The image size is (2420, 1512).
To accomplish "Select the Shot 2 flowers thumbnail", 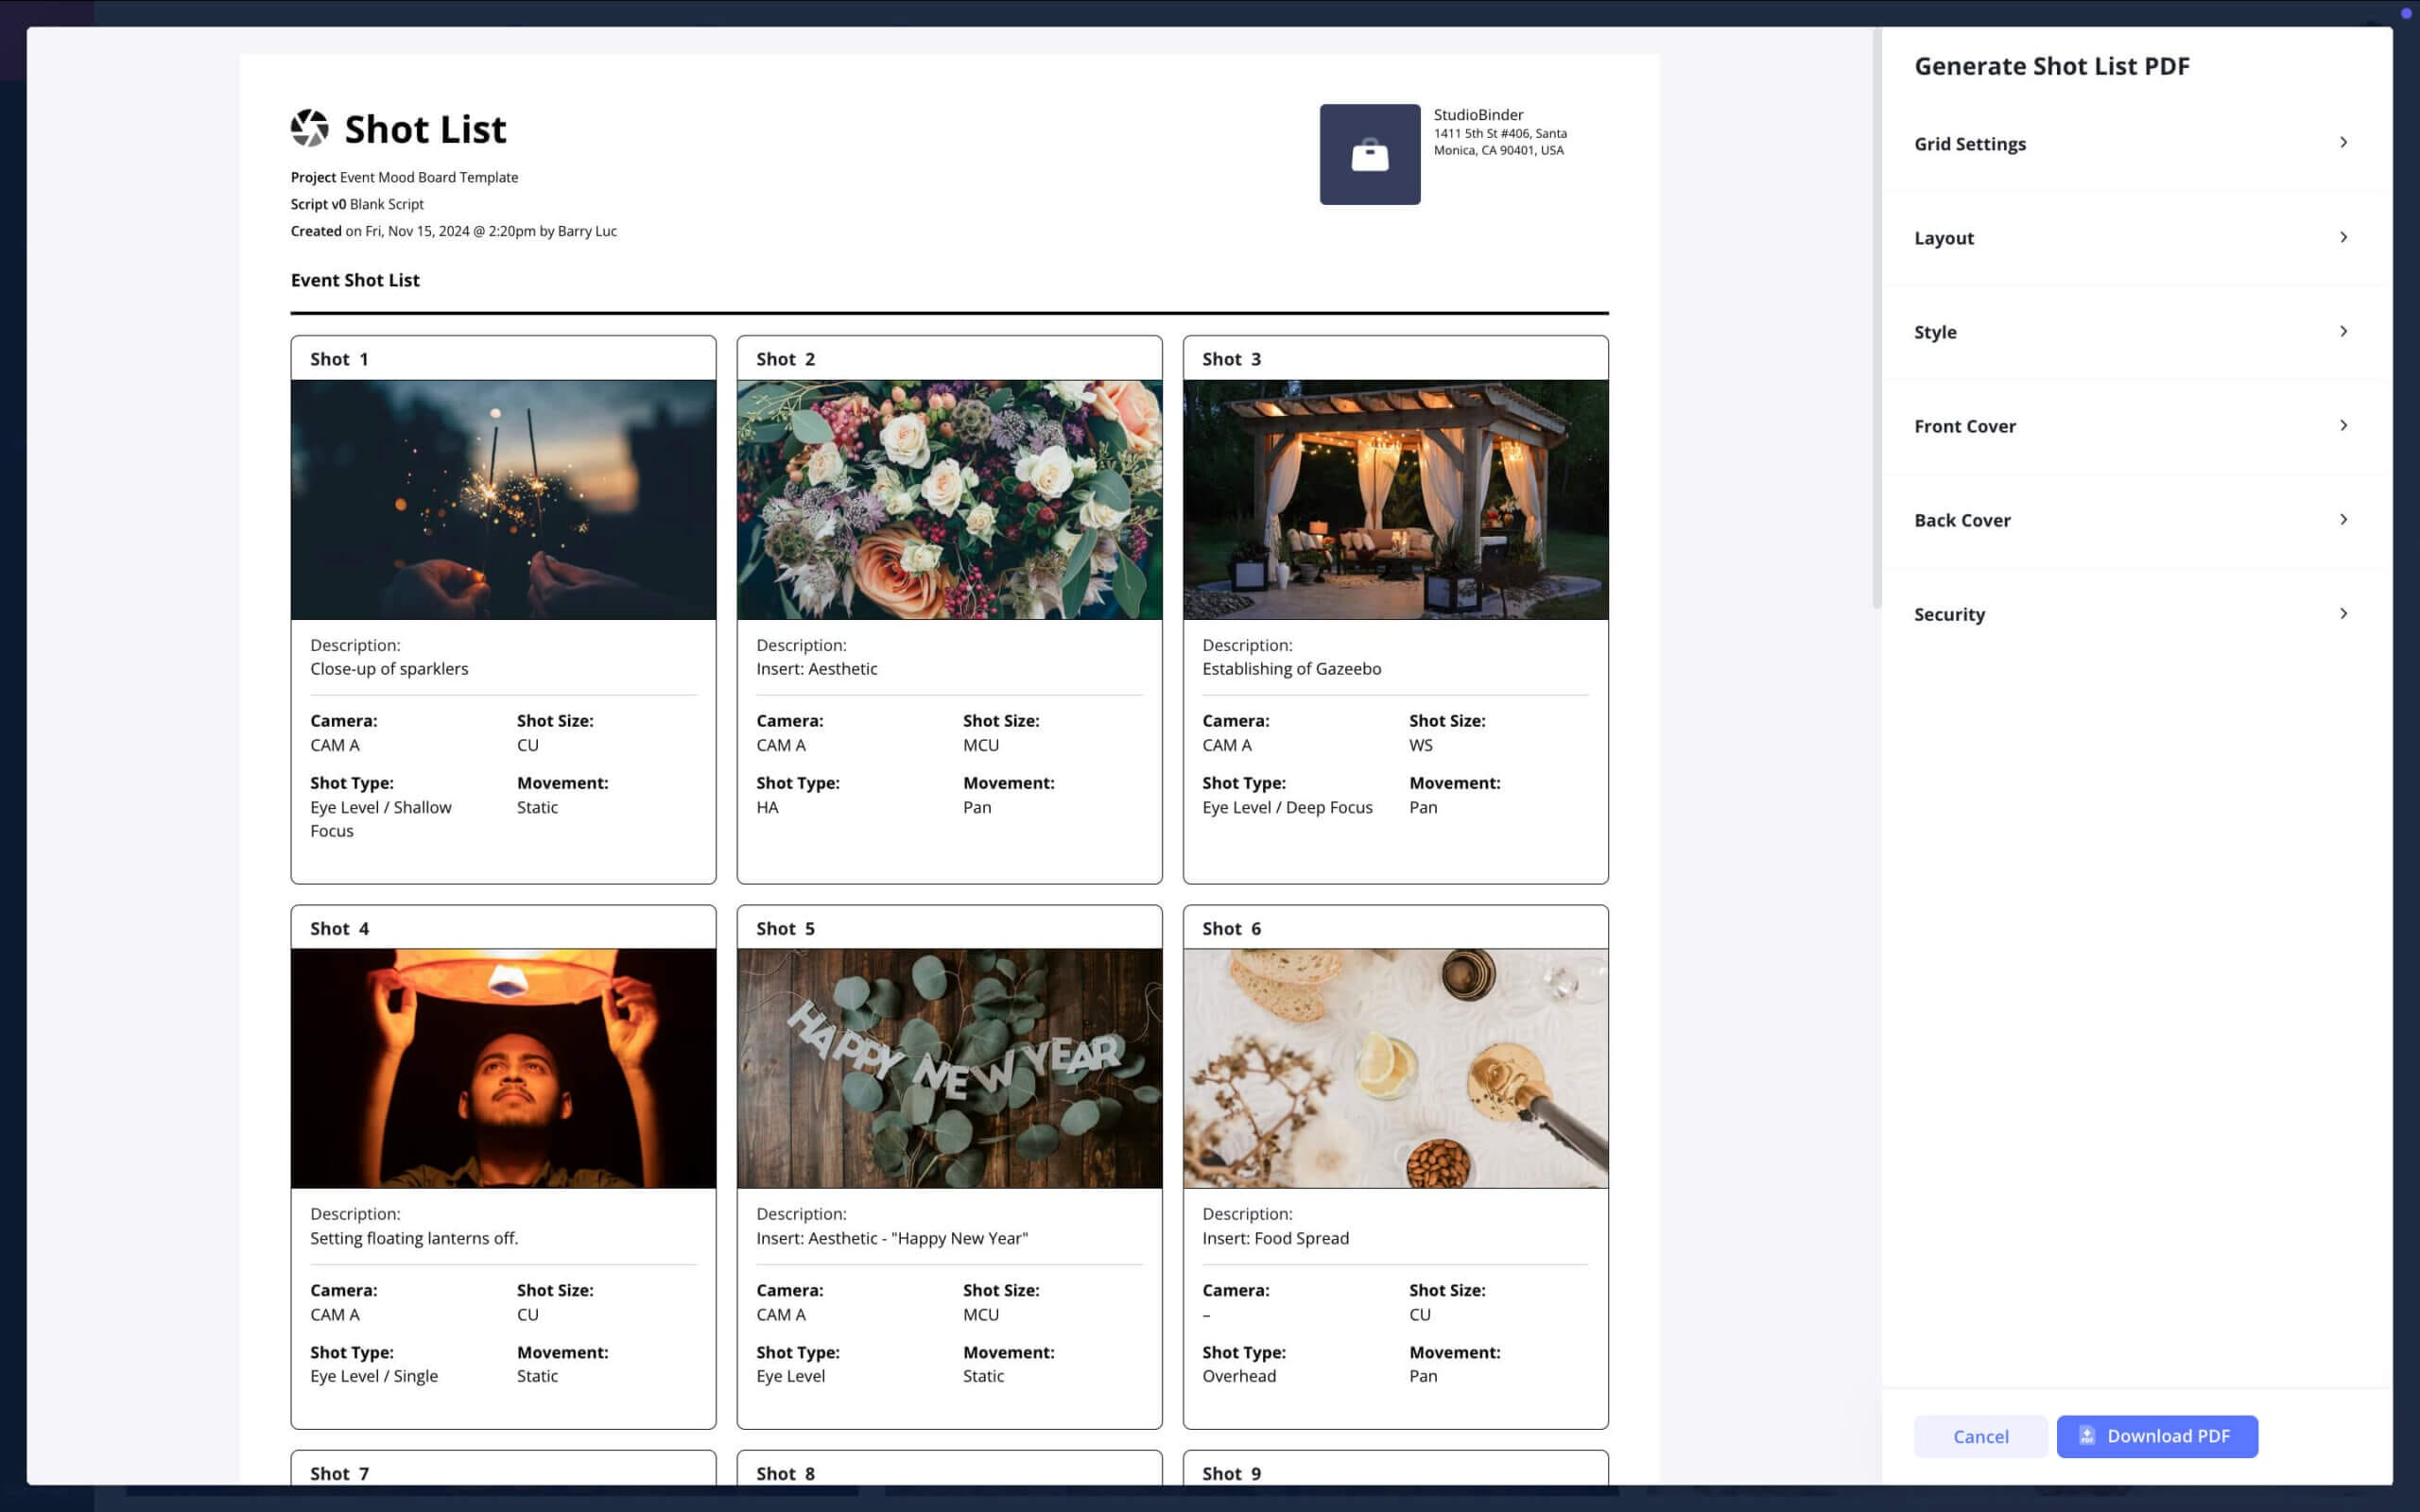I will (949, 499).
